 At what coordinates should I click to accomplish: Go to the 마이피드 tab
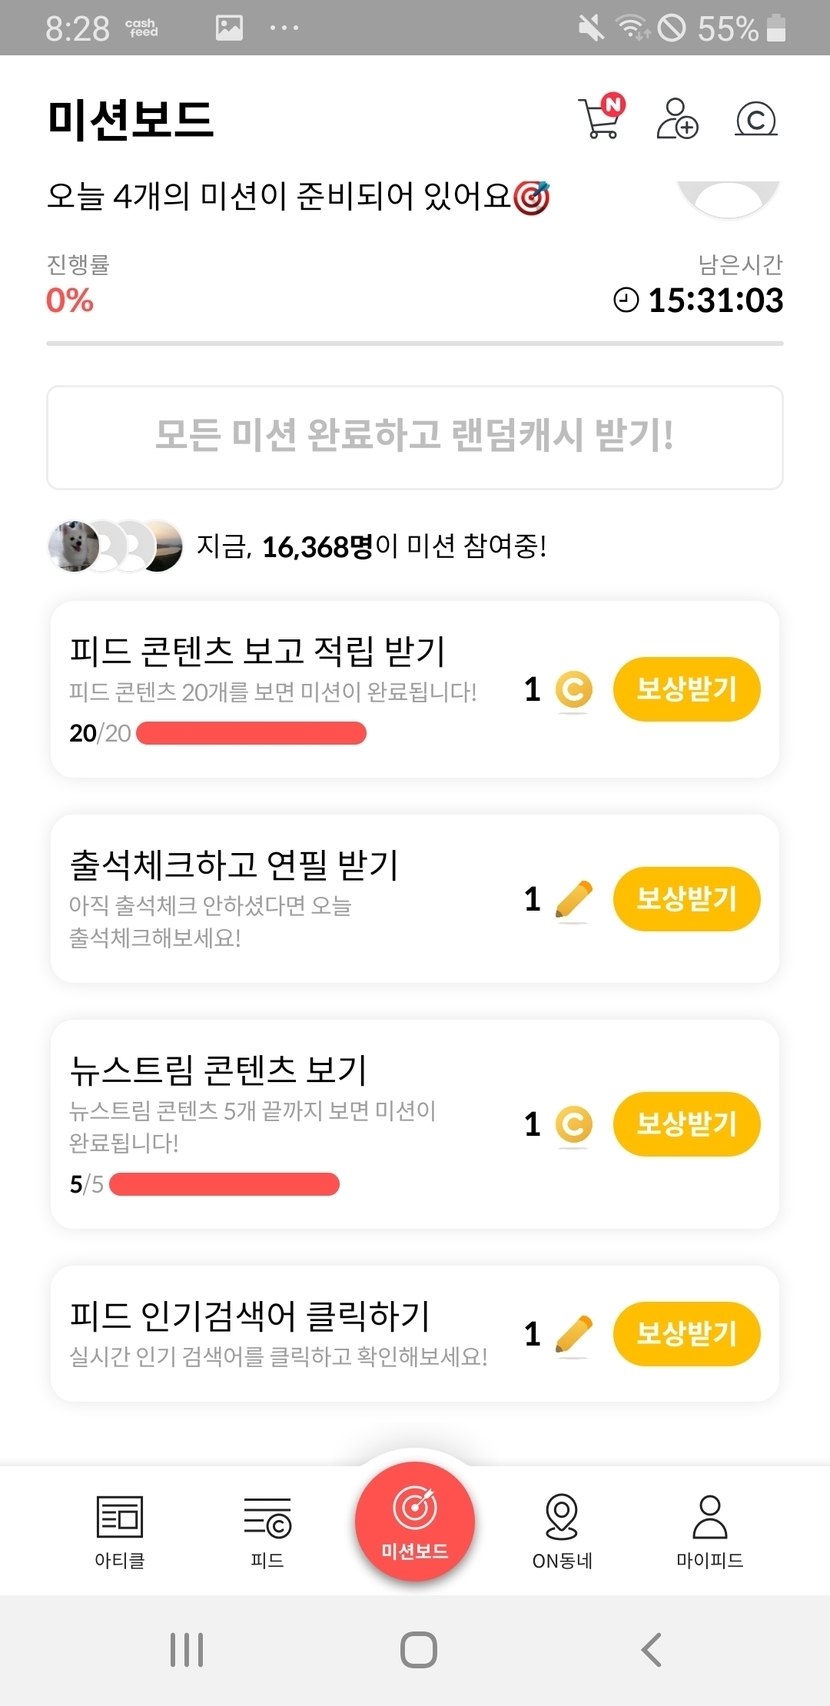tap(710, 1530)
